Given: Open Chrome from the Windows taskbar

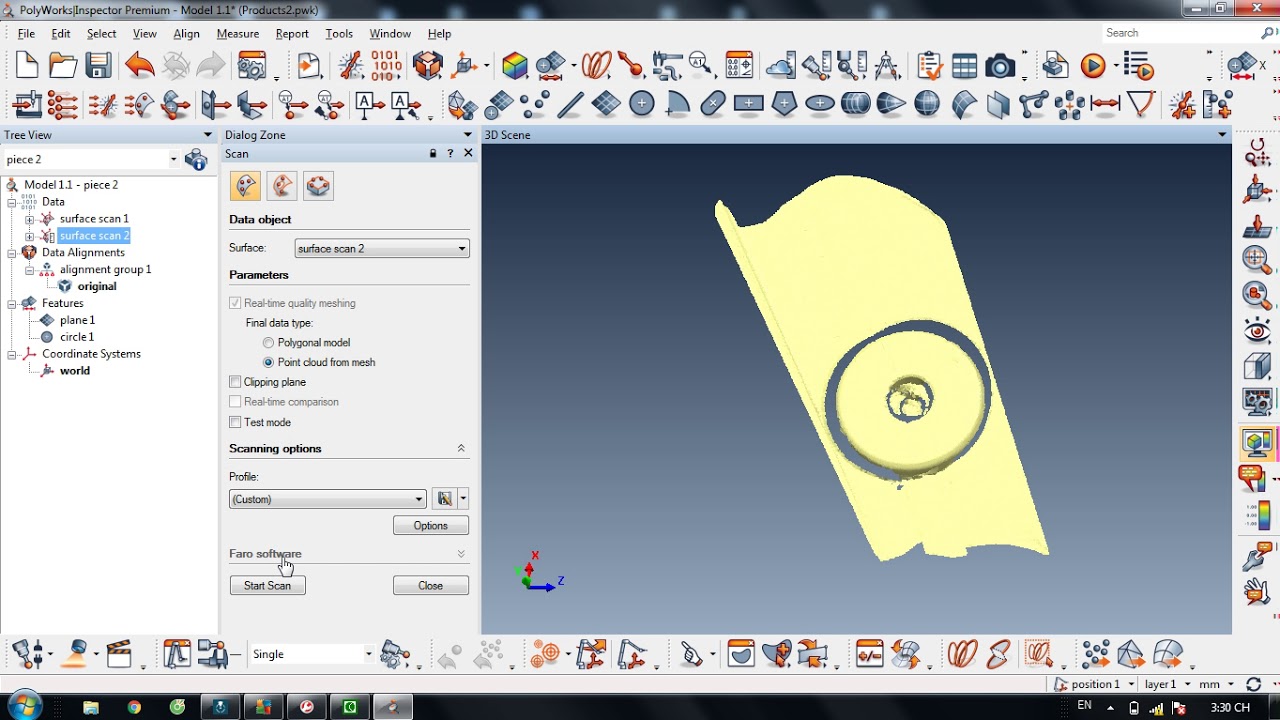Looking at the screenshot, I should [x=135, y=707].
